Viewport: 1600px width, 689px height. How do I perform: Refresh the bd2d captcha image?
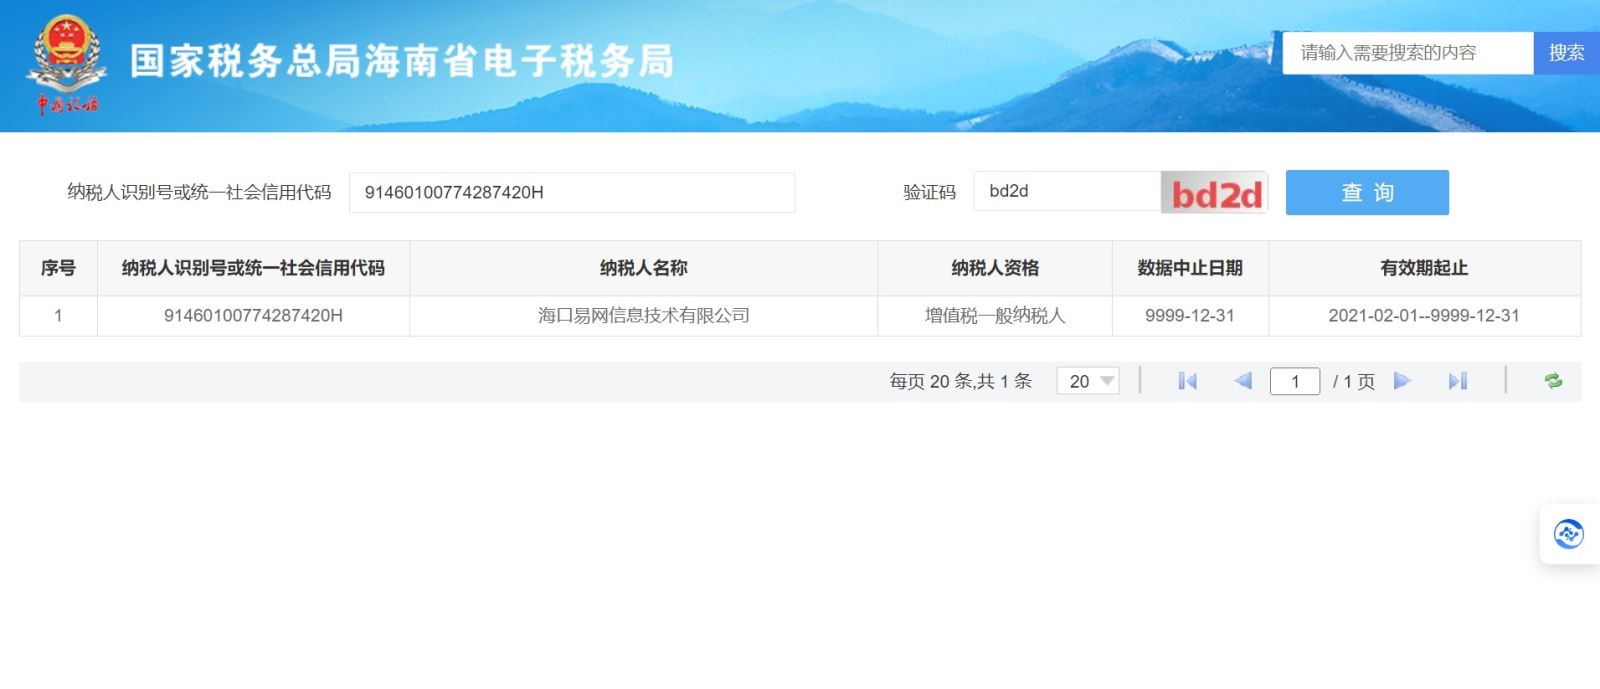pyautogui.click(x=1214, y=192)
